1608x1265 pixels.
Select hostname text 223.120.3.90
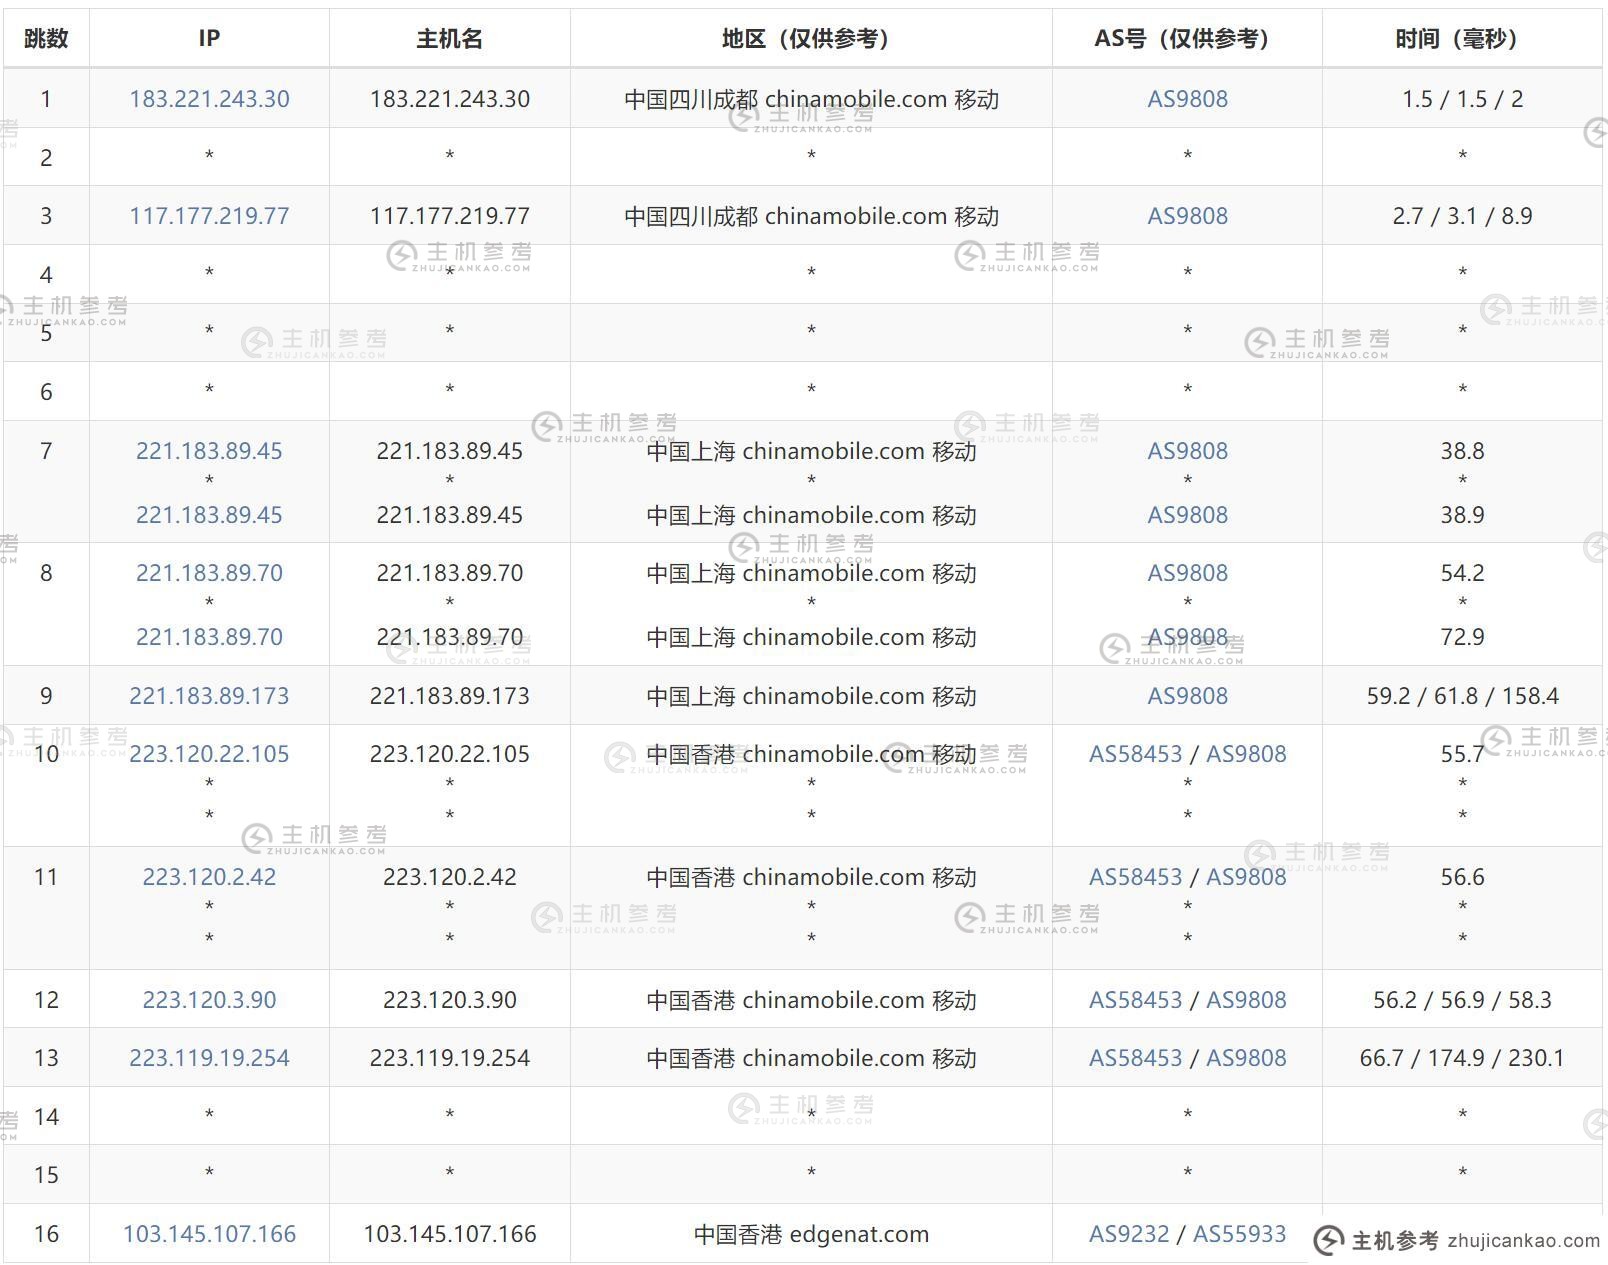(449, 1000)
